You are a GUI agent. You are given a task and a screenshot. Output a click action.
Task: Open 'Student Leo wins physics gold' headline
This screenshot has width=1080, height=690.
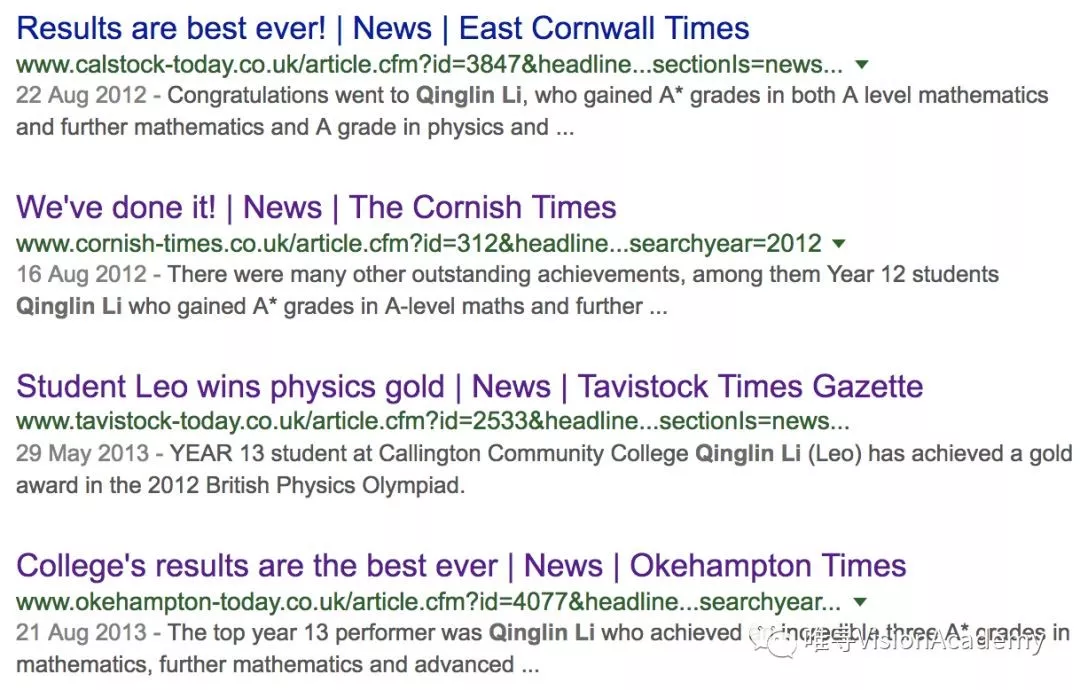point(469,386)
